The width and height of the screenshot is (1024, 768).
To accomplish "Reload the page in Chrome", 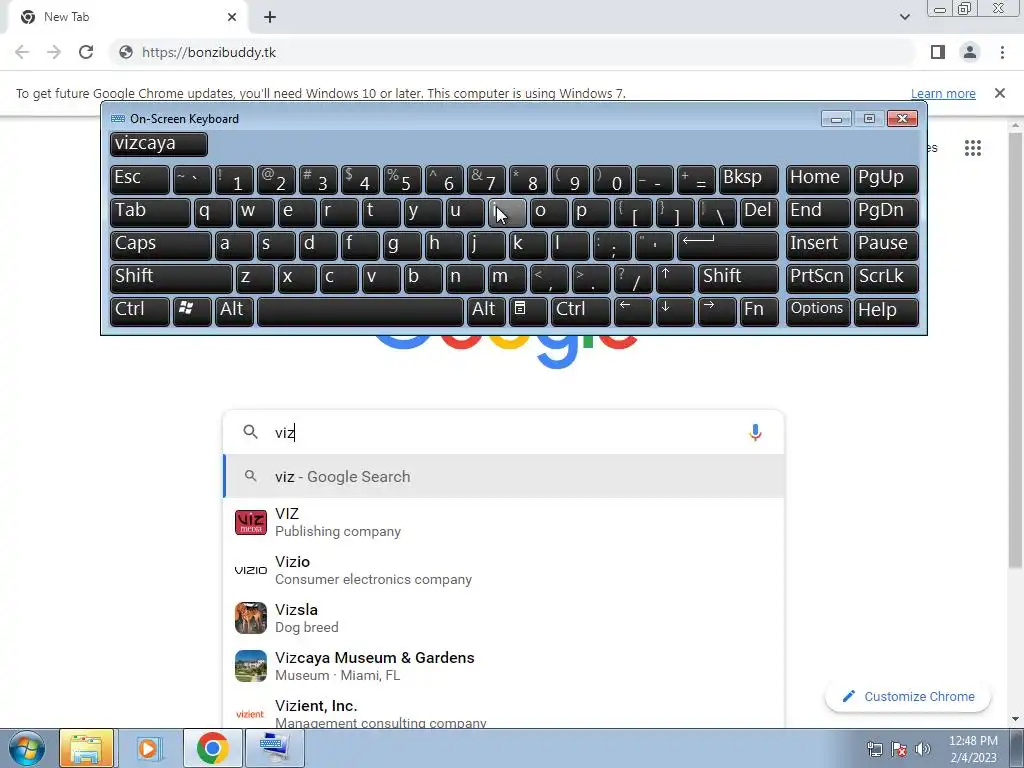I will pos(86,52).
